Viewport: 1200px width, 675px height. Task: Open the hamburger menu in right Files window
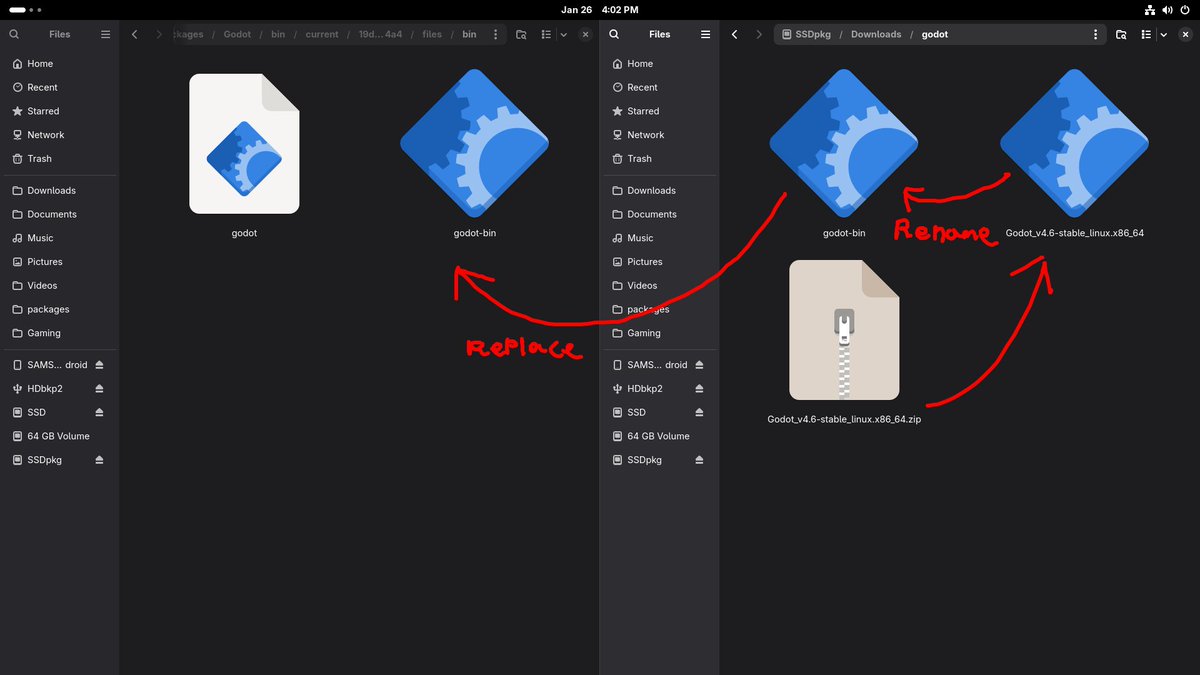coord(706,34)
